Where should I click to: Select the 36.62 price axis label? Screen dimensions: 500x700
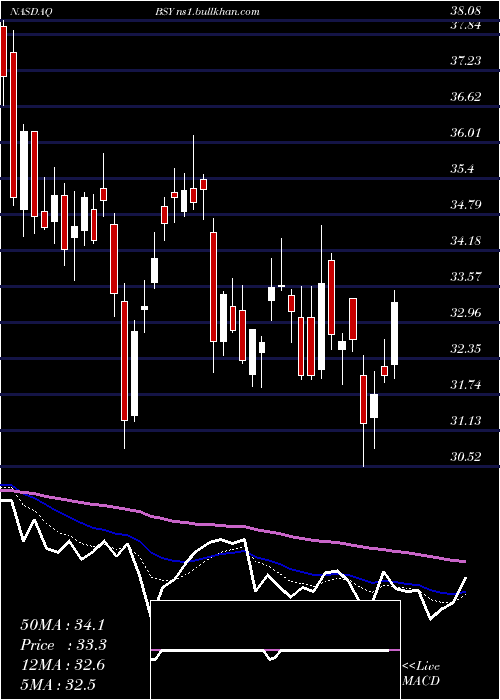465,97
